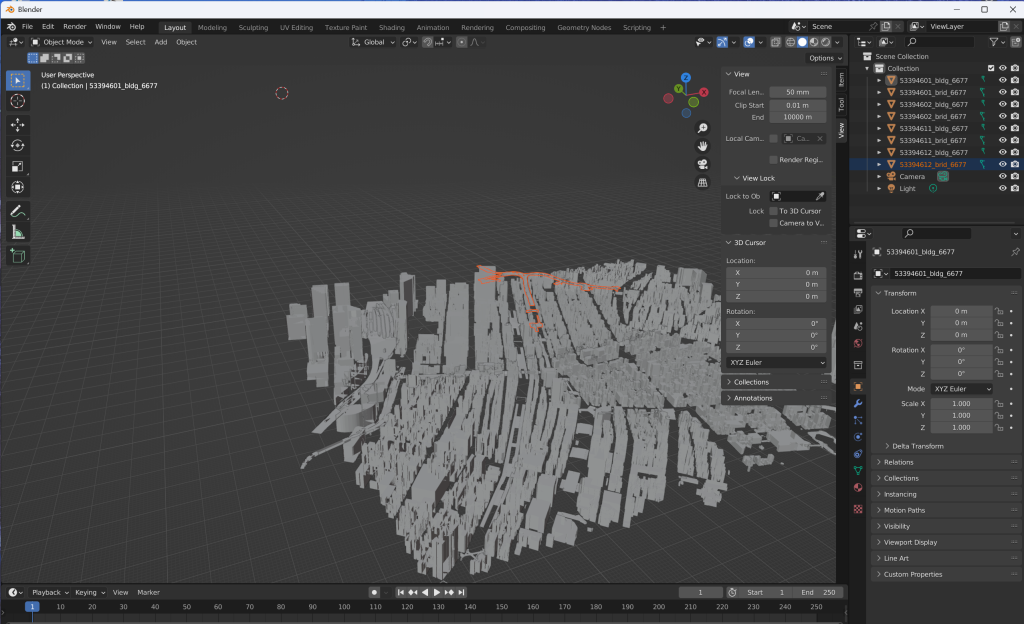Toggle camera view with the camera icon
The height and width of the screenshot is (624, 1024).
[703, 164]
